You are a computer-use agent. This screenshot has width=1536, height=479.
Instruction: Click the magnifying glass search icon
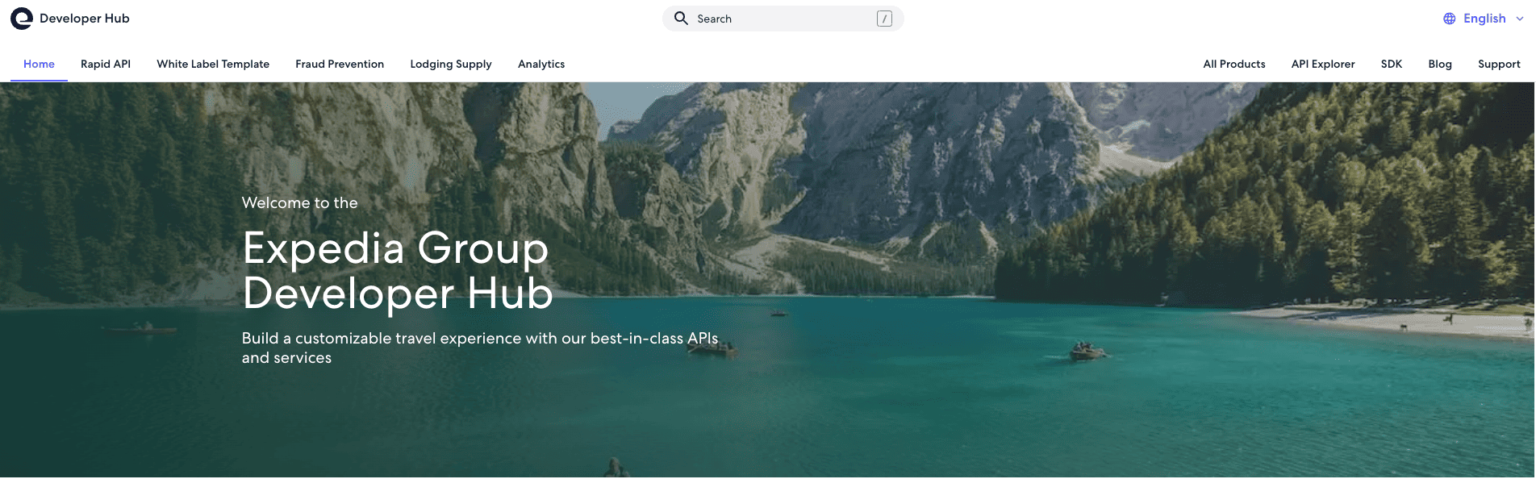681,18
